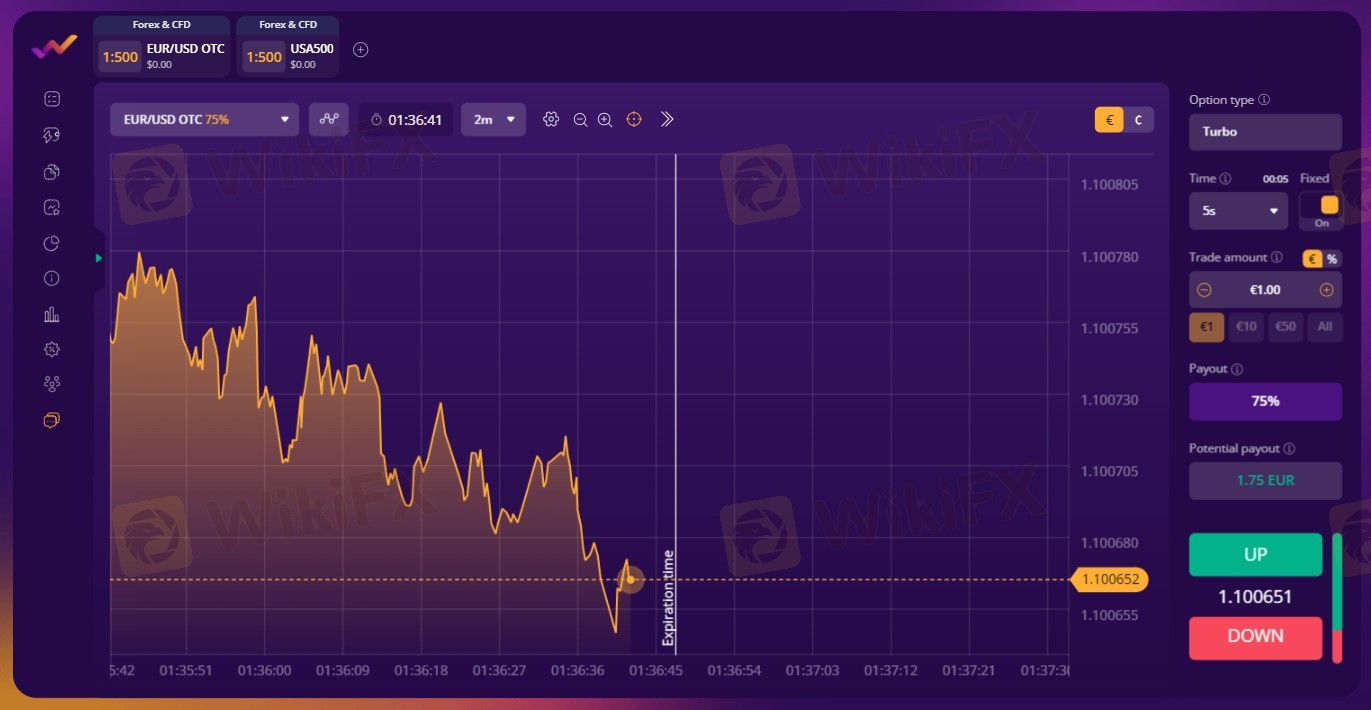
Task: Click info icon next to Time label
Action: pos(1226,178)
